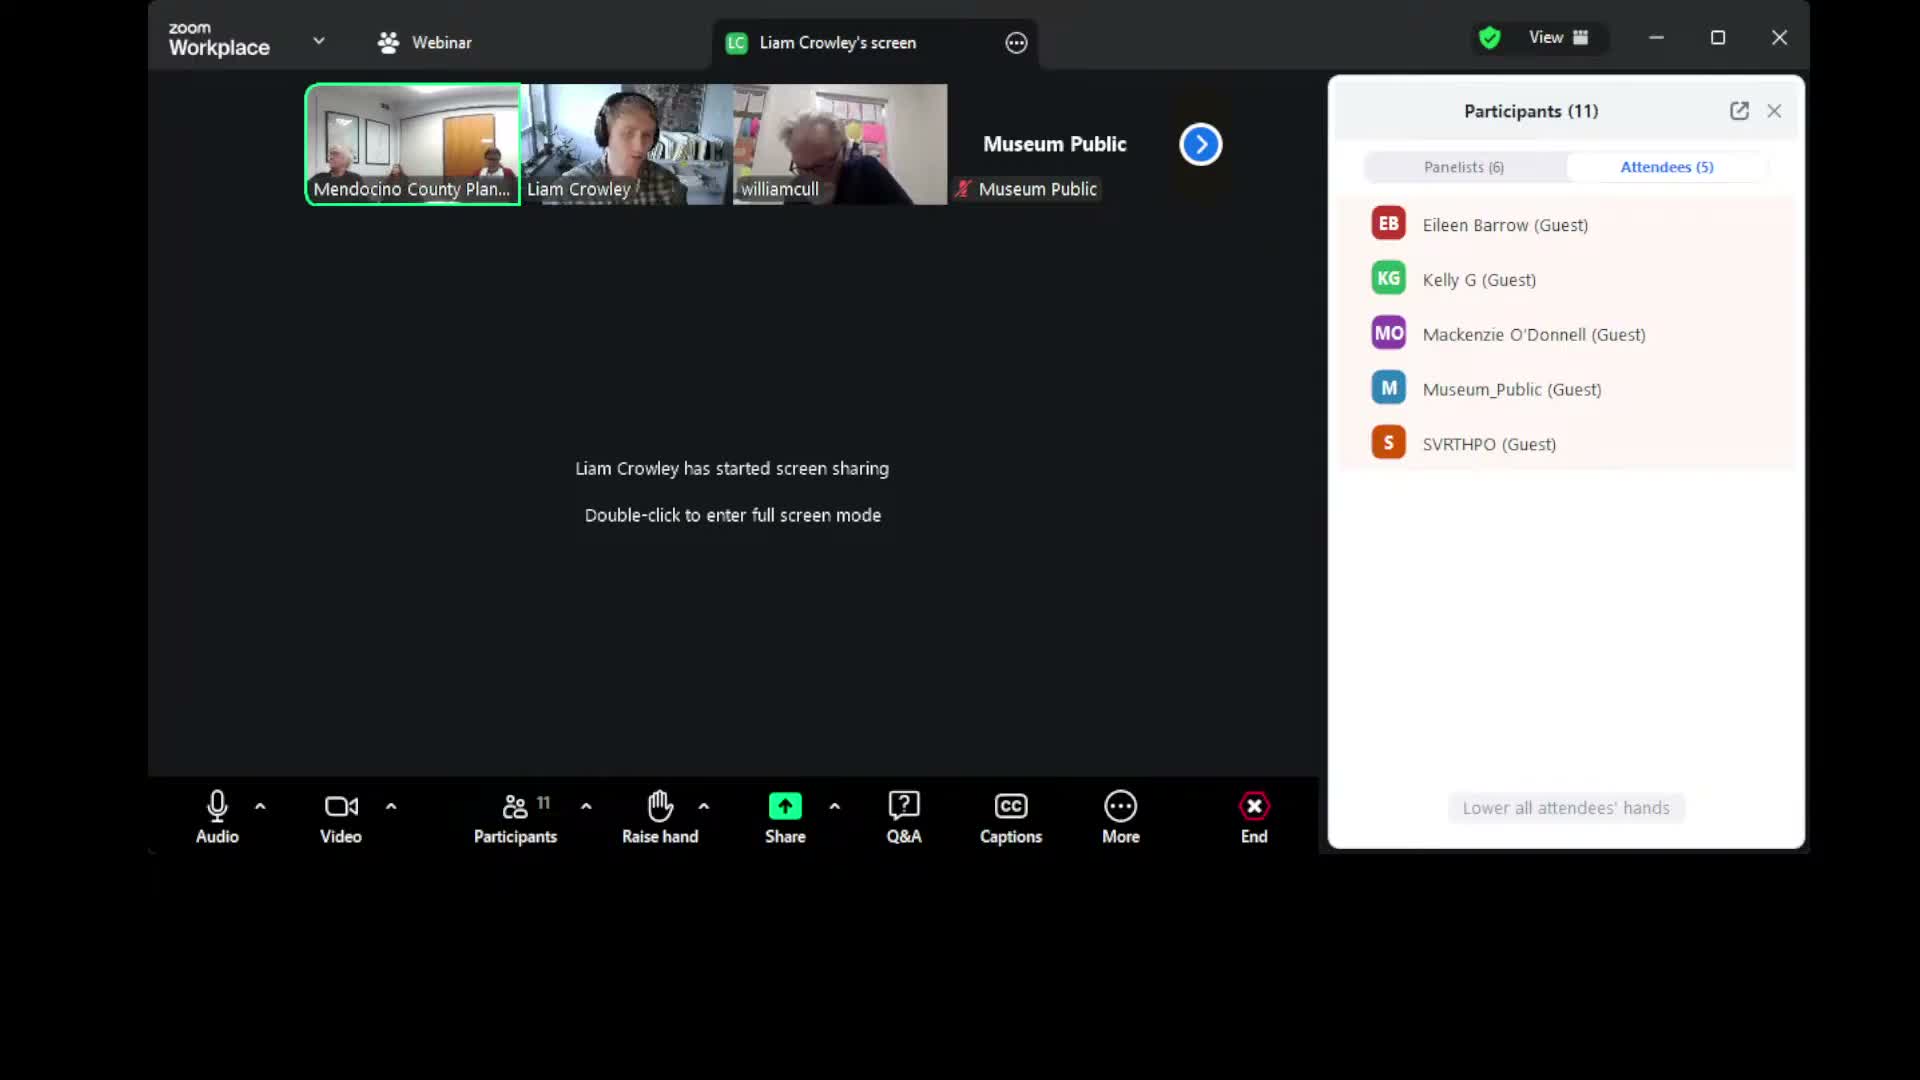Open the Zoom Workplace dropdown chevron
Viewport: 1920px width, 1080px height.
point(318,41)
